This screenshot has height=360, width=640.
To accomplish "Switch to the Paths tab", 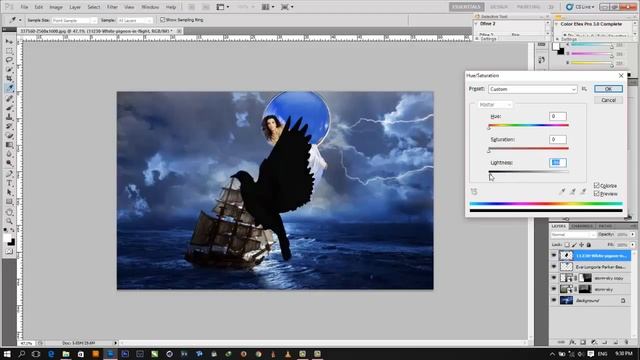I will click(x=605, y=226).
